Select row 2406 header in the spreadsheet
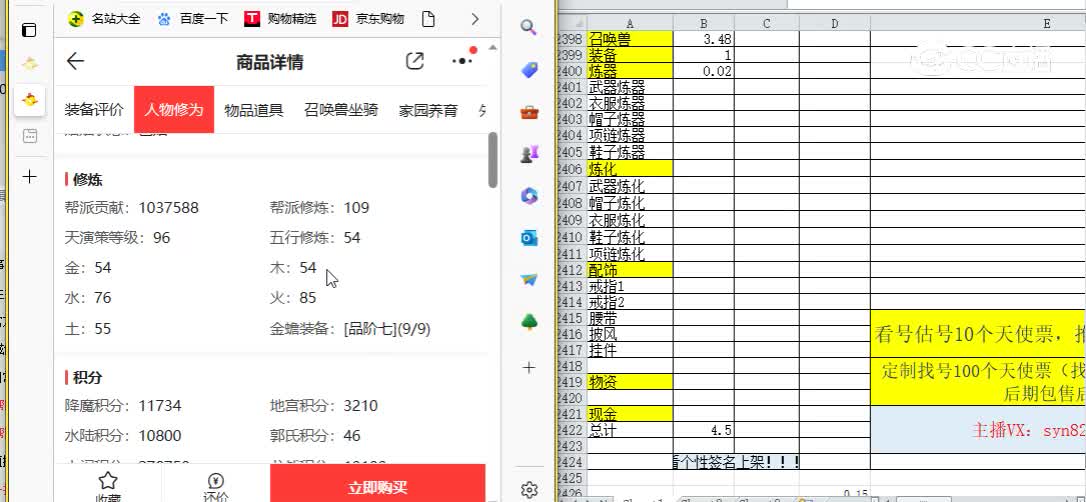The image size is (1086, 502). pos(571,168)
